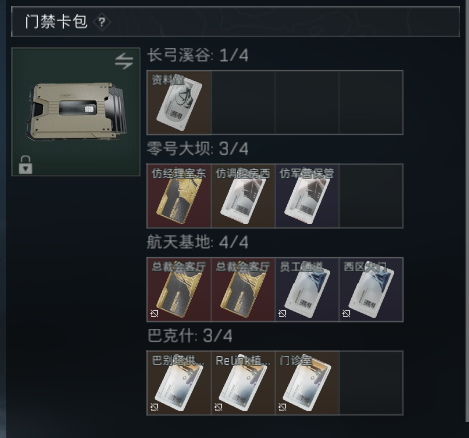Toggle the lock icon on card case
Viewport: 469px width, 438px height.
[x=26, y=165]
